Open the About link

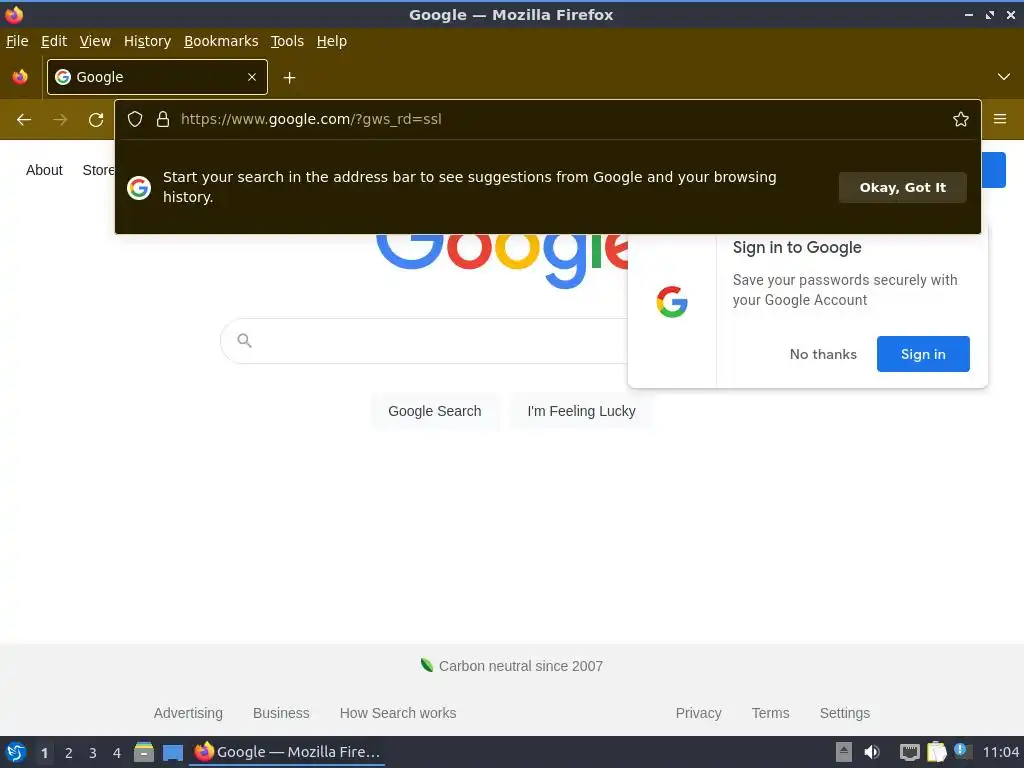click(x=44, y=170)
